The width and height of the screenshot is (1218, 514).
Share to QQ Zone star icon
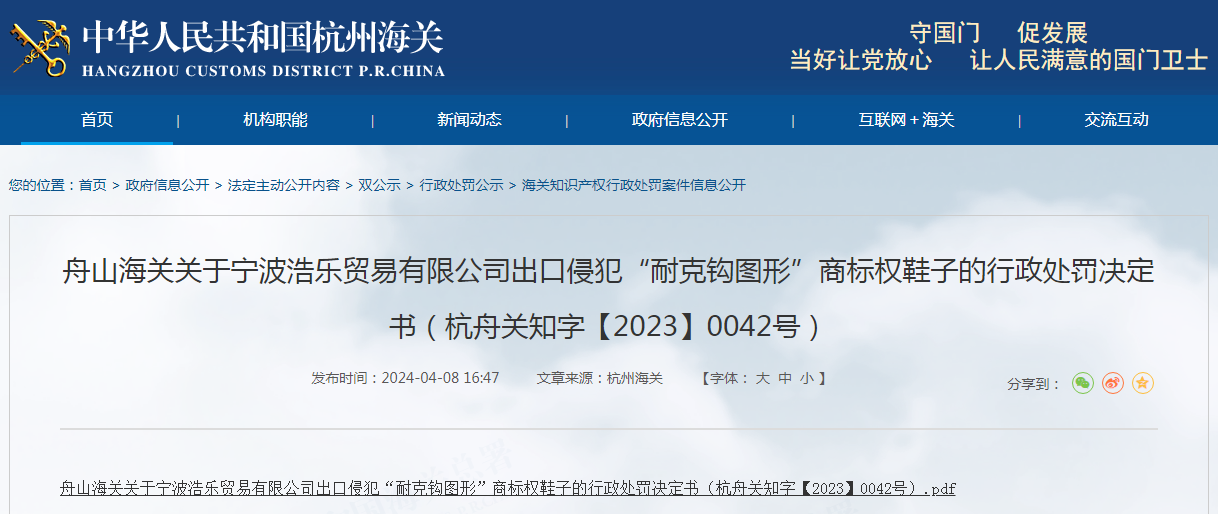pyautogui.click(x=1143, y=383)
